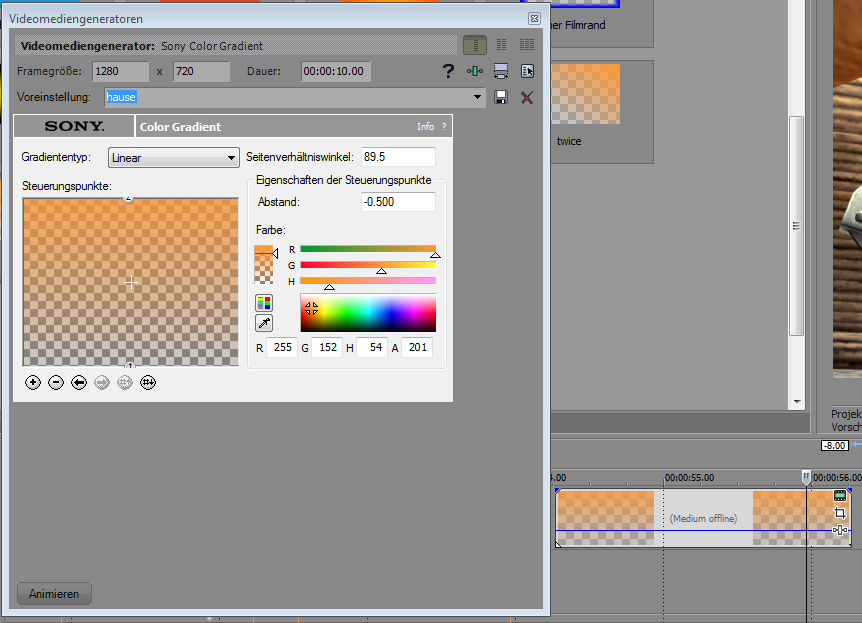This screenshot has height=623, width=862.
Task: Click the green G channel slider
Action: pos(367,265)
